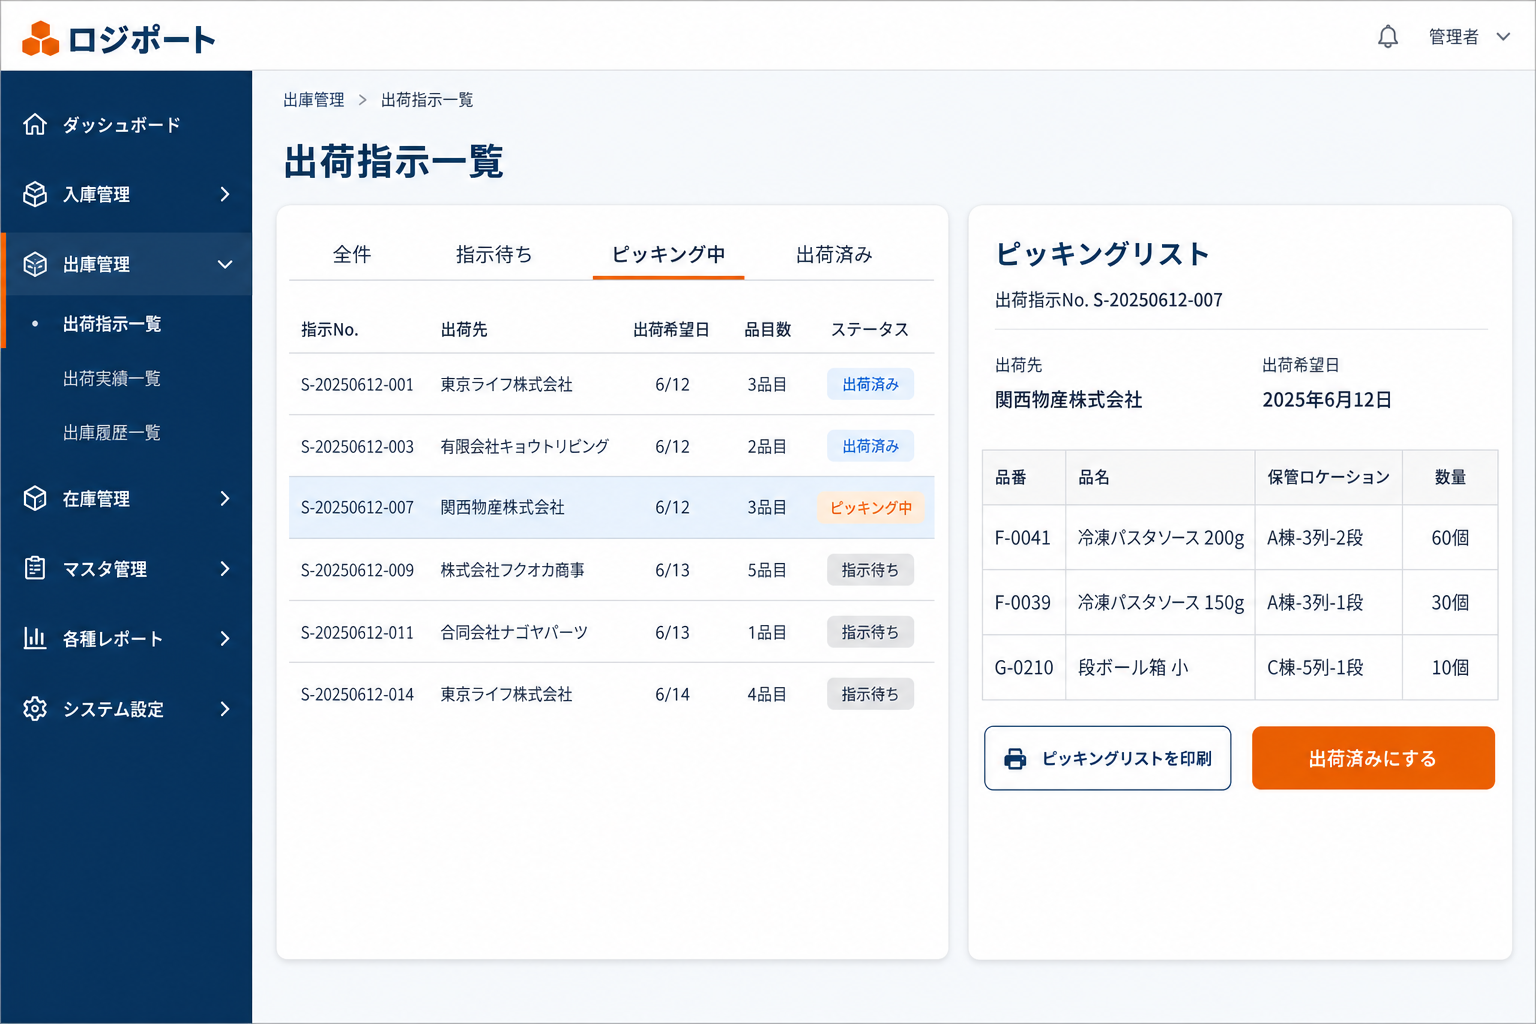Image resolution: width=1536 pixels, height=1024 pixels.
Task: Expand the 在庫管理 chevron
Action: pyautogui.click(x=225, y=498)
